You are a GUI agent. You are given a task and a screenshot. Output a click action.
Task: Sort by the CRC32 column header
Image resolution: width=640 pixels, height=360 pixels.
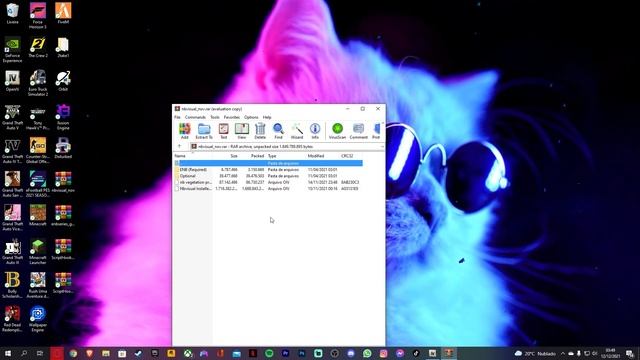click(347, 156)
